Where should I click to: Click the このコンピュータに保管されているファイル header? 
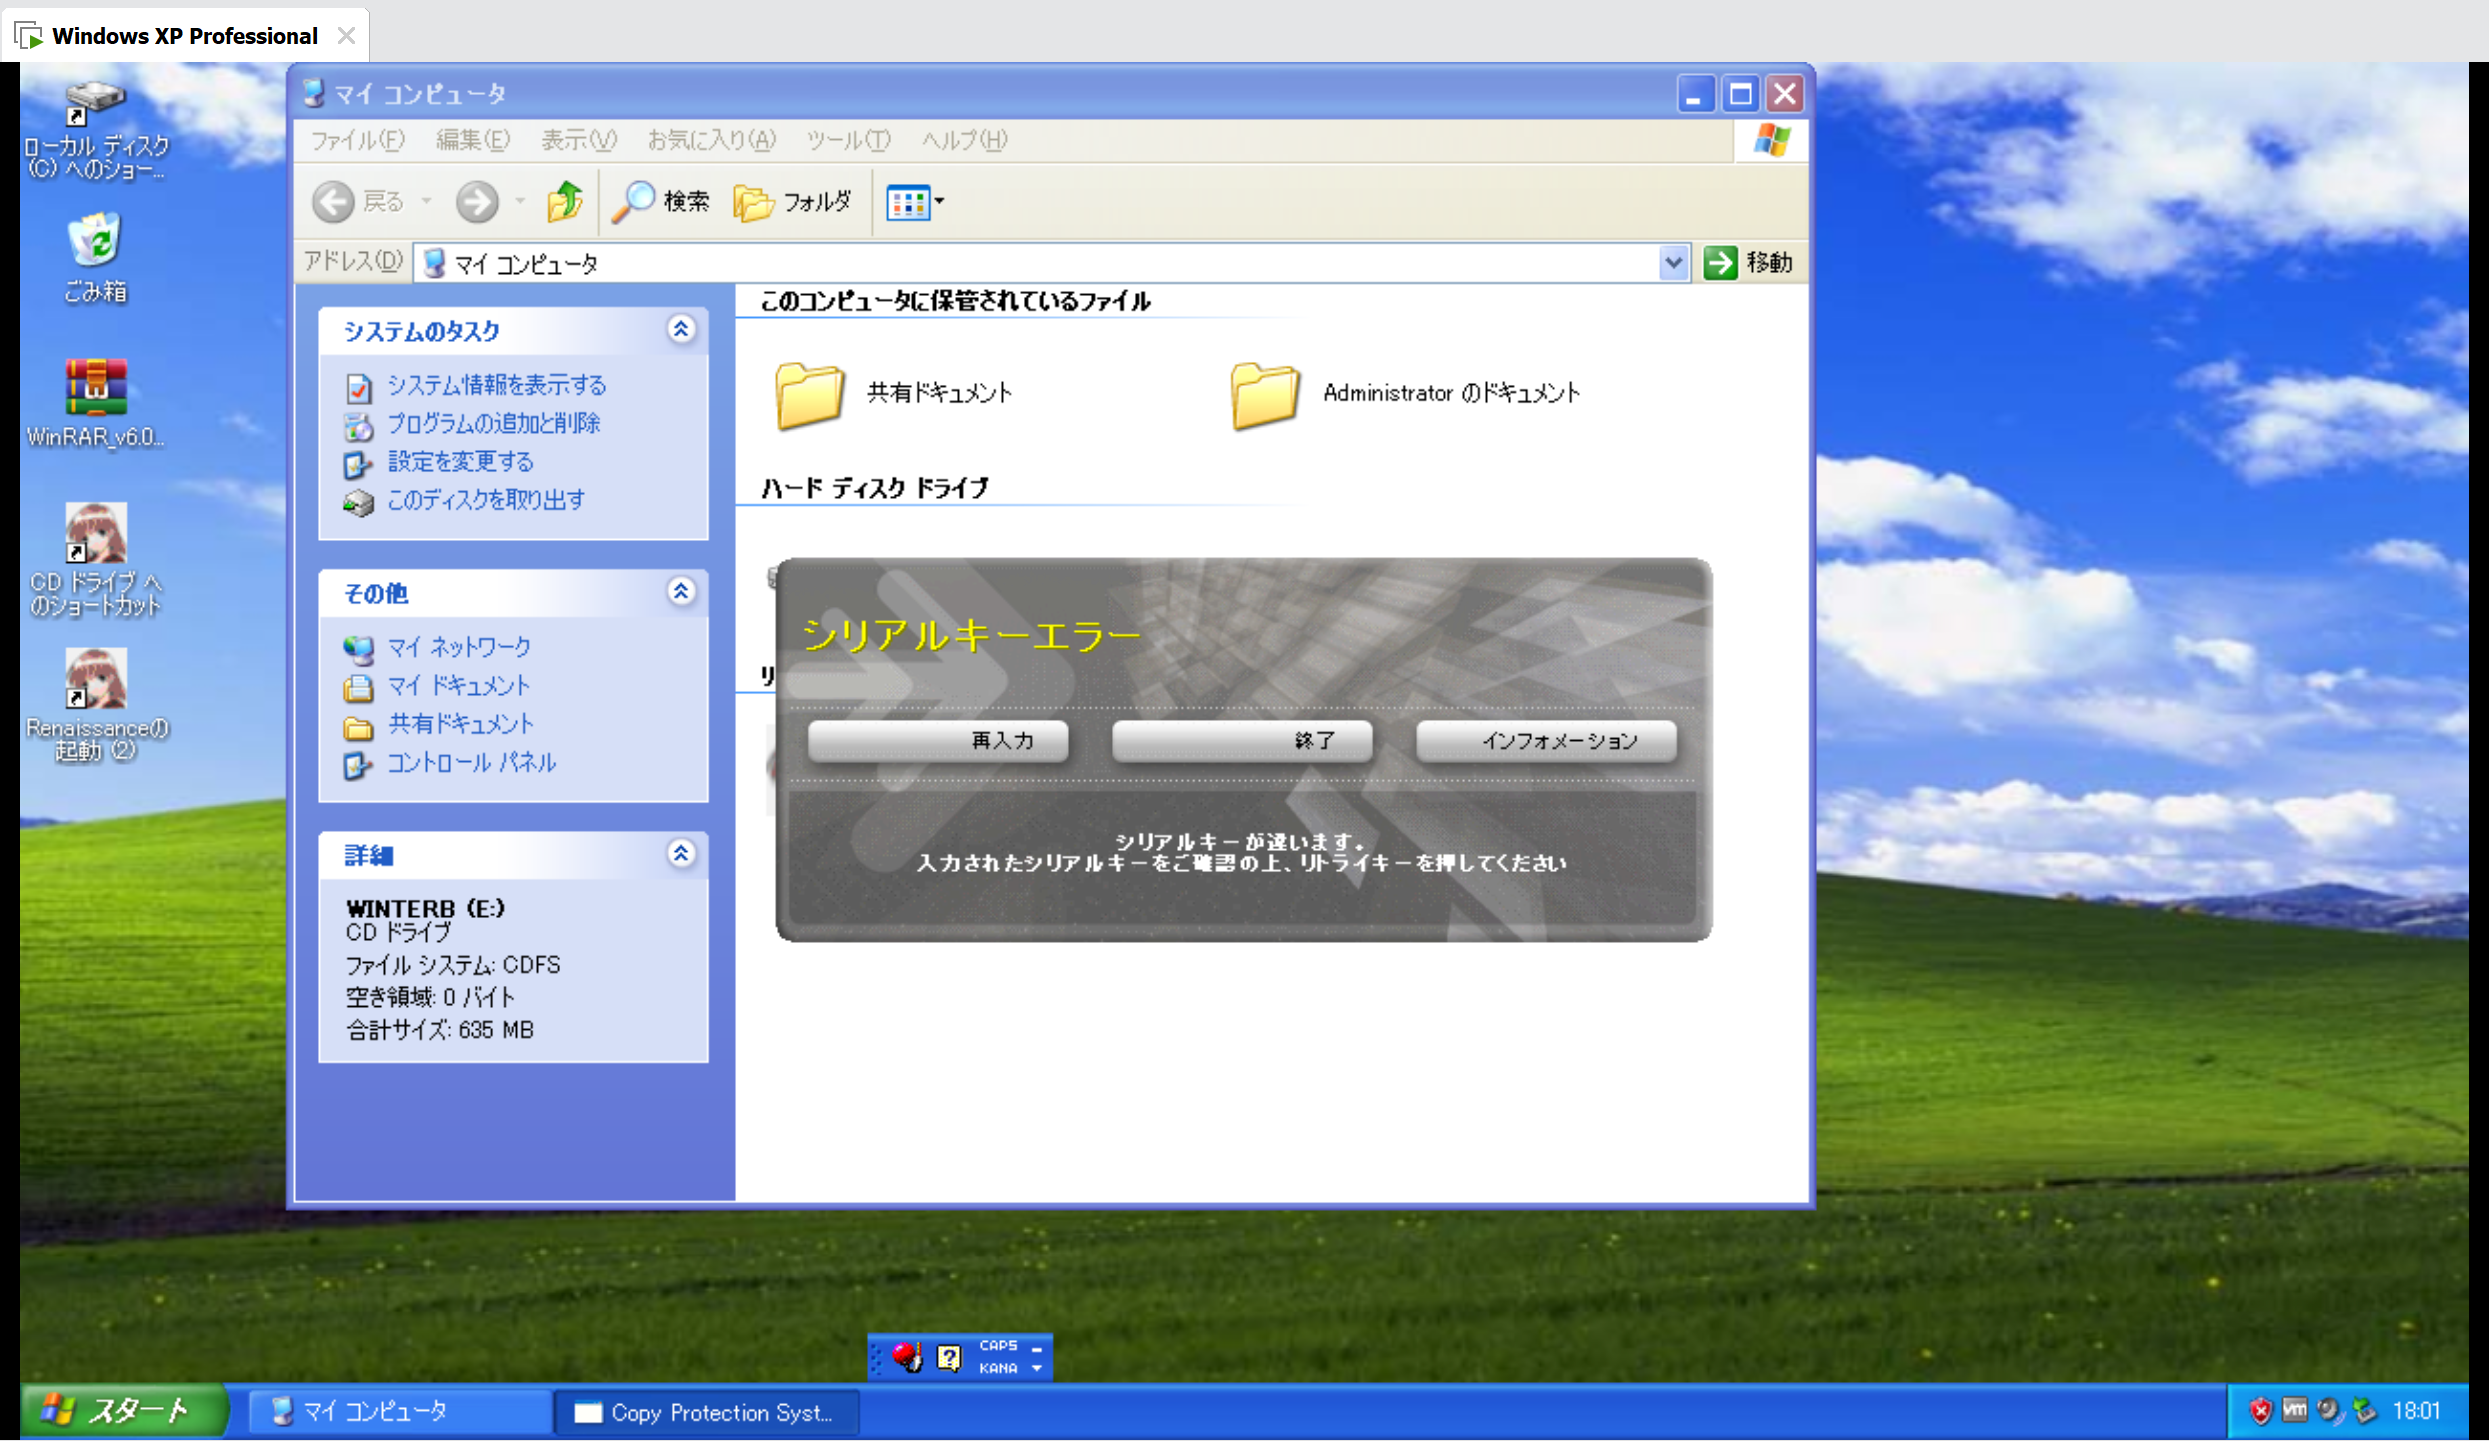click(x=955, y=301)
